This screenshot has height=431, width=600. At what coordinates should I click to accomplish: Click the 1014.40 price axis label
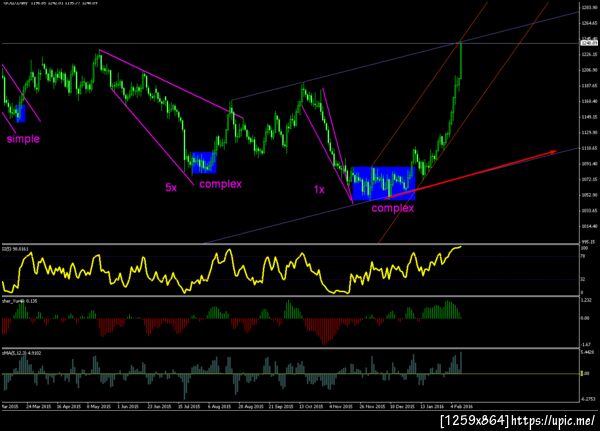coord(589,226)
